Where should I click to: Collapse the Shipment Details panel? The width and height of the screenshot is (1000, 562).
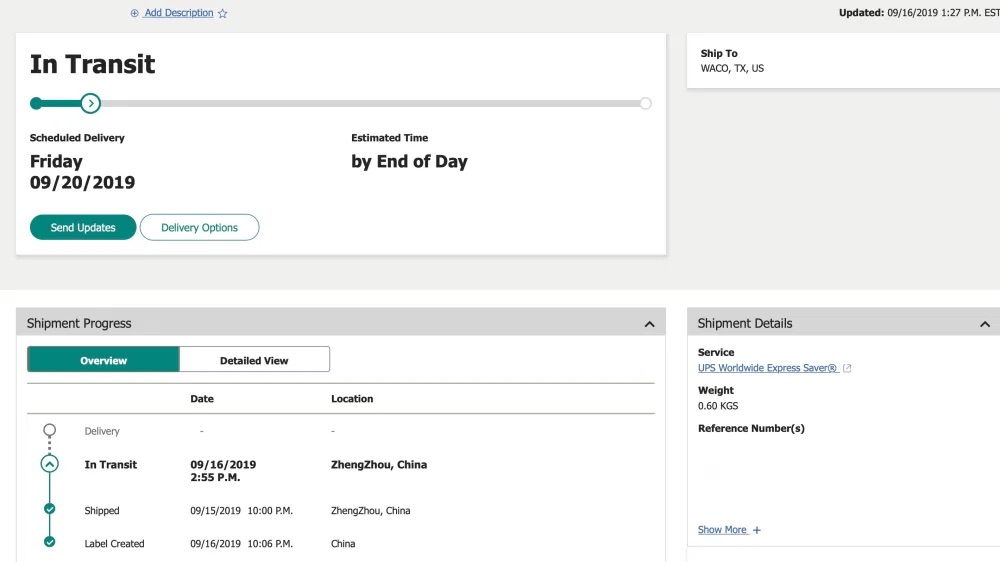[985, 324]
